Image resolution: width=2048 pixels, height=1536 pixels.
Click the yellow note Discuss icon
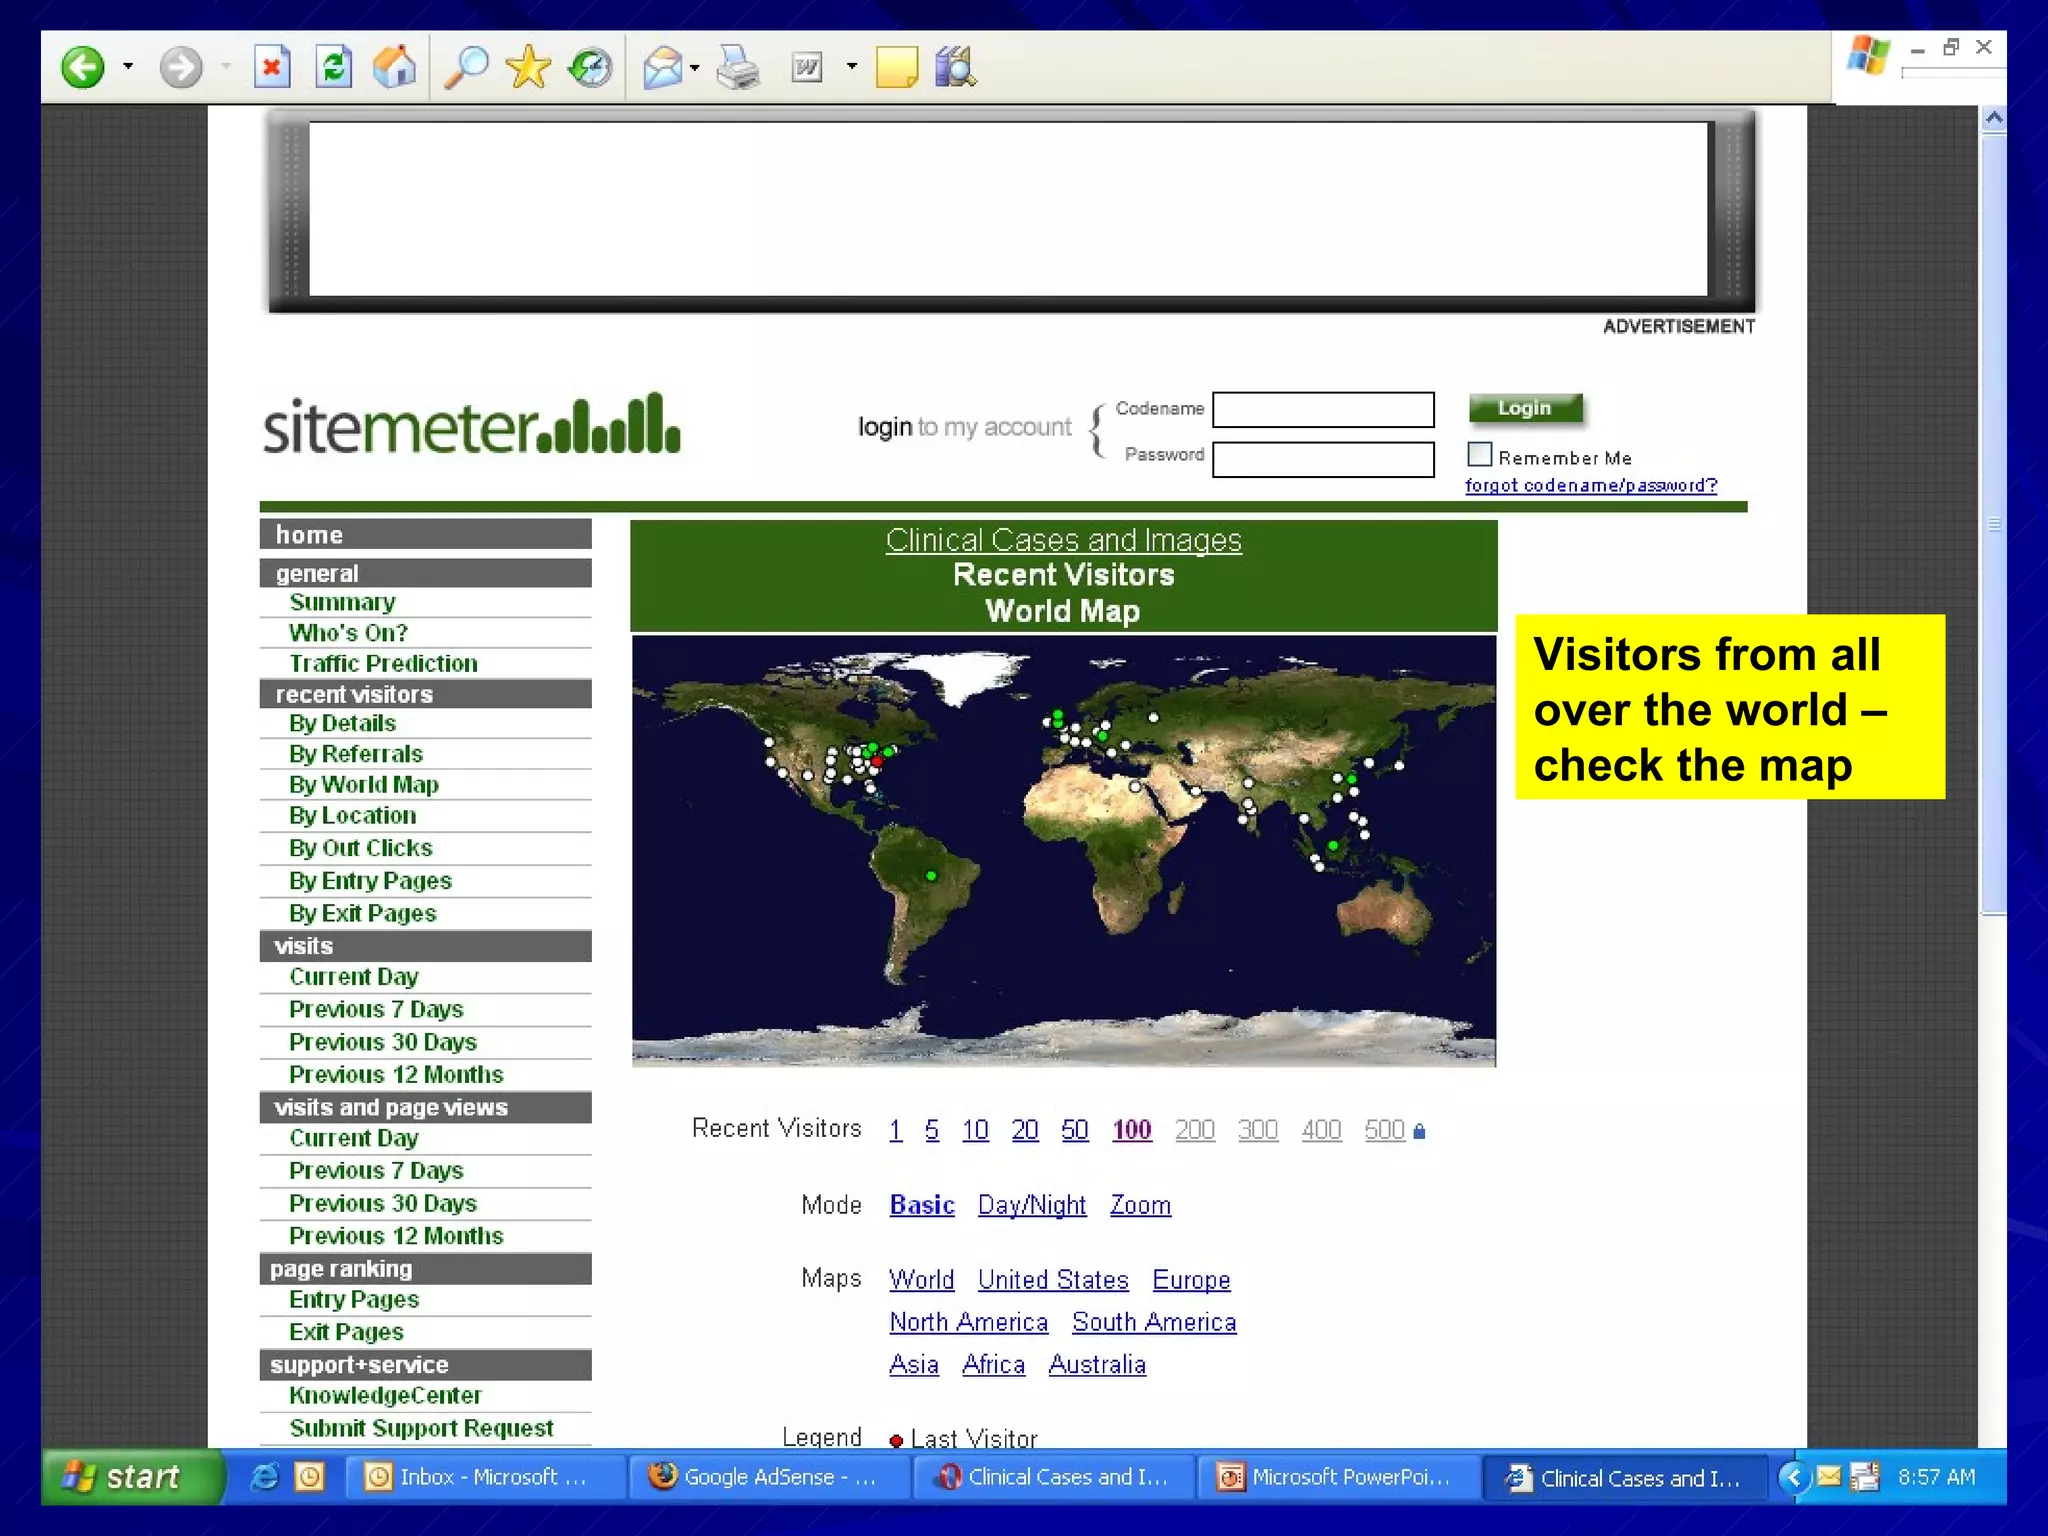pyautogui.click(x=896, y=68)
